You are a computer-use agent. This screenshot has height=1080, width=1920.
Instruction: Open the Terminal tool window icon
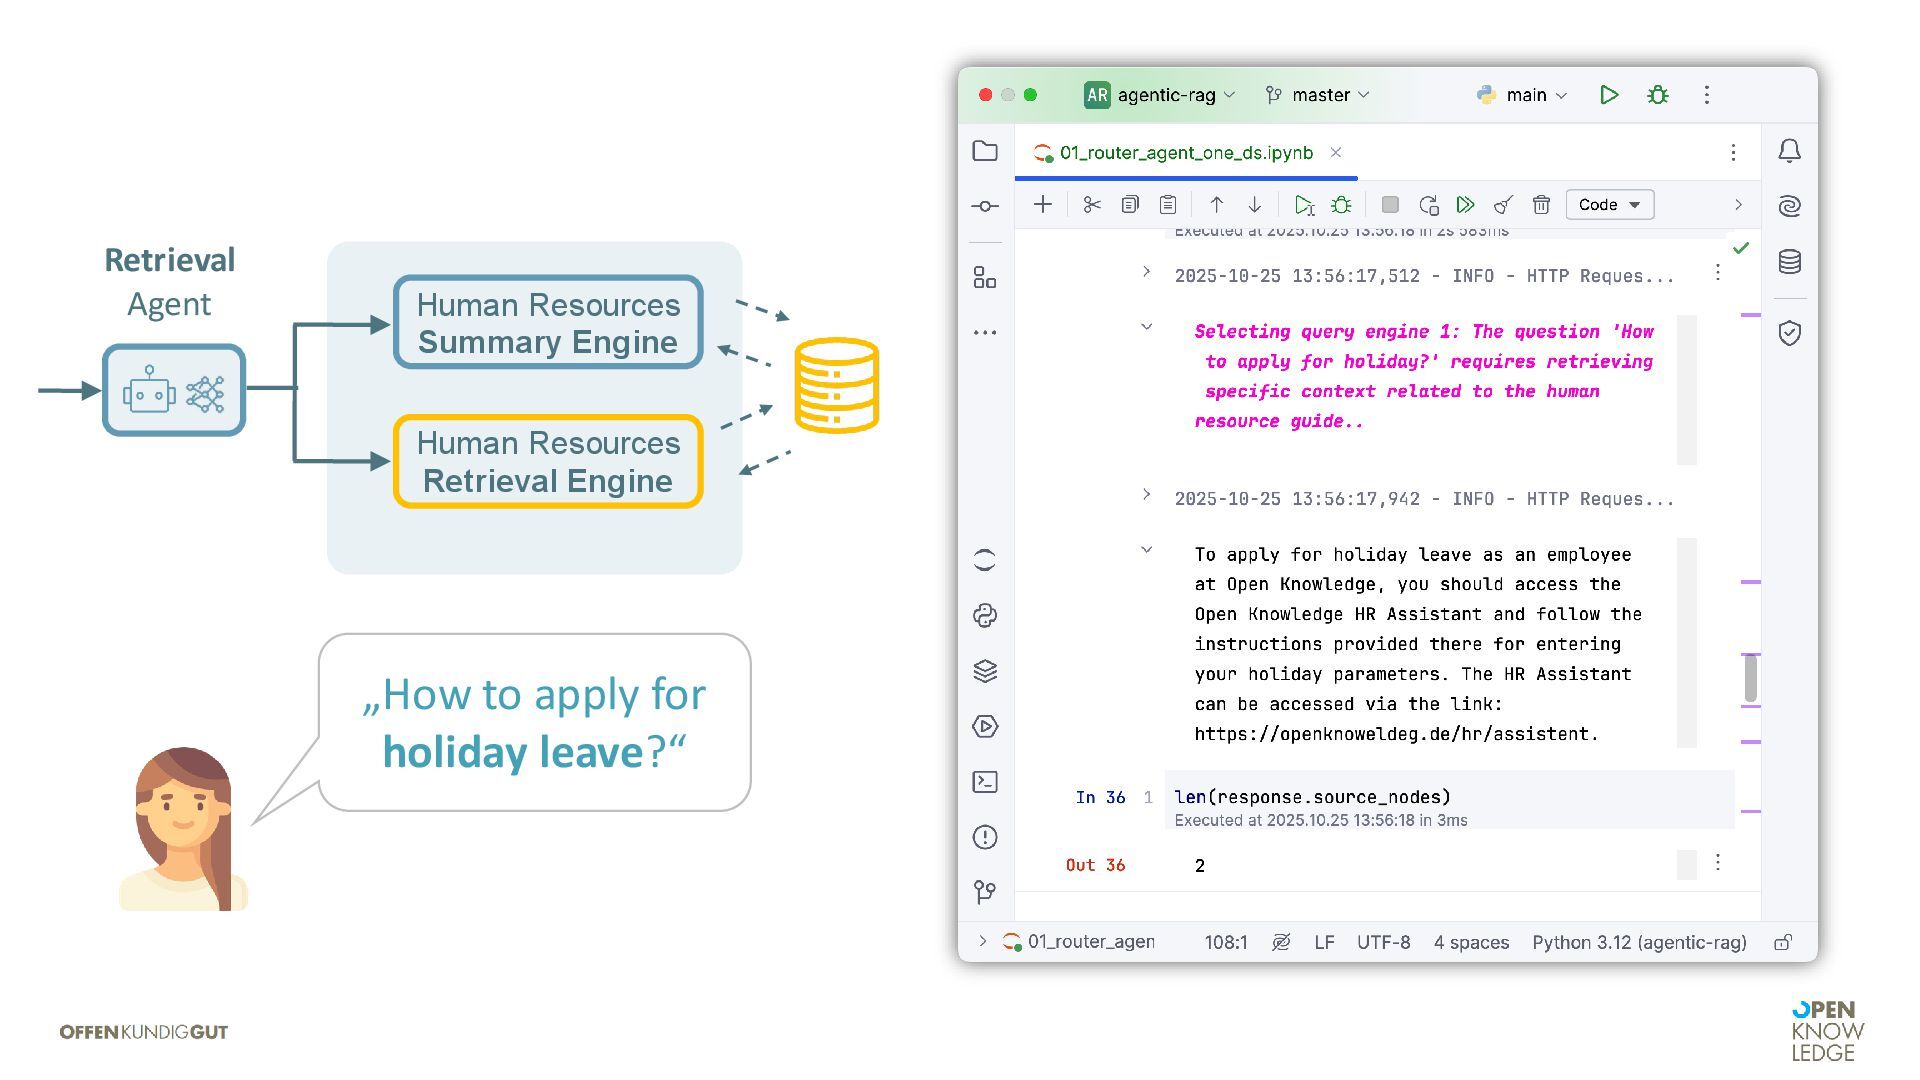pos(985,782)
